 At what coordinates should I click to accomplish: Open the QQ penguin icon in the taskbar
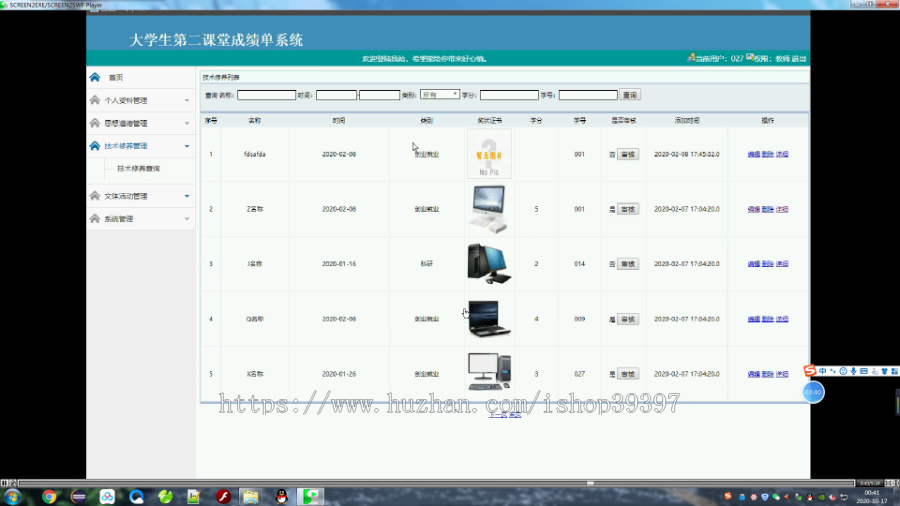click(x=281, y=497)
